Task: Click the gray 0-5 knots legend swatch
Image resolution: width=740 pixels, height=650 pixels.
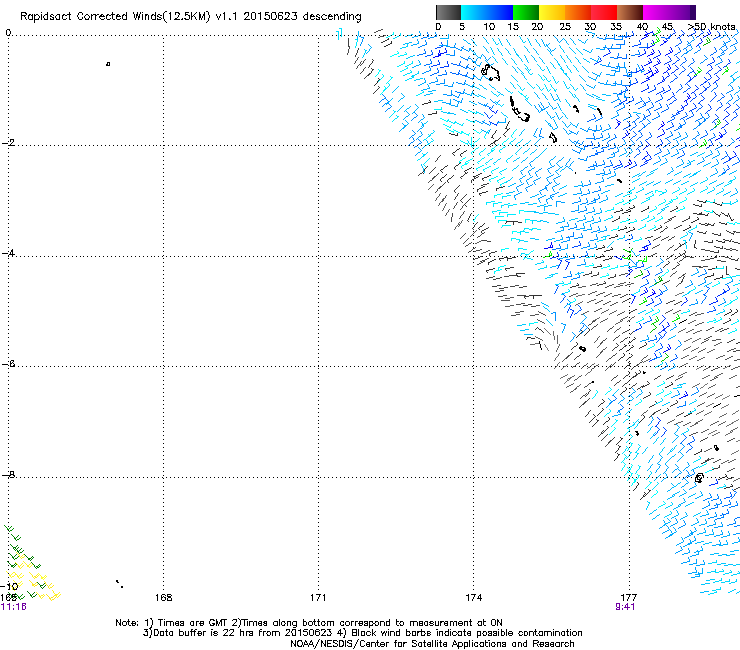Action: pos(448,12)
